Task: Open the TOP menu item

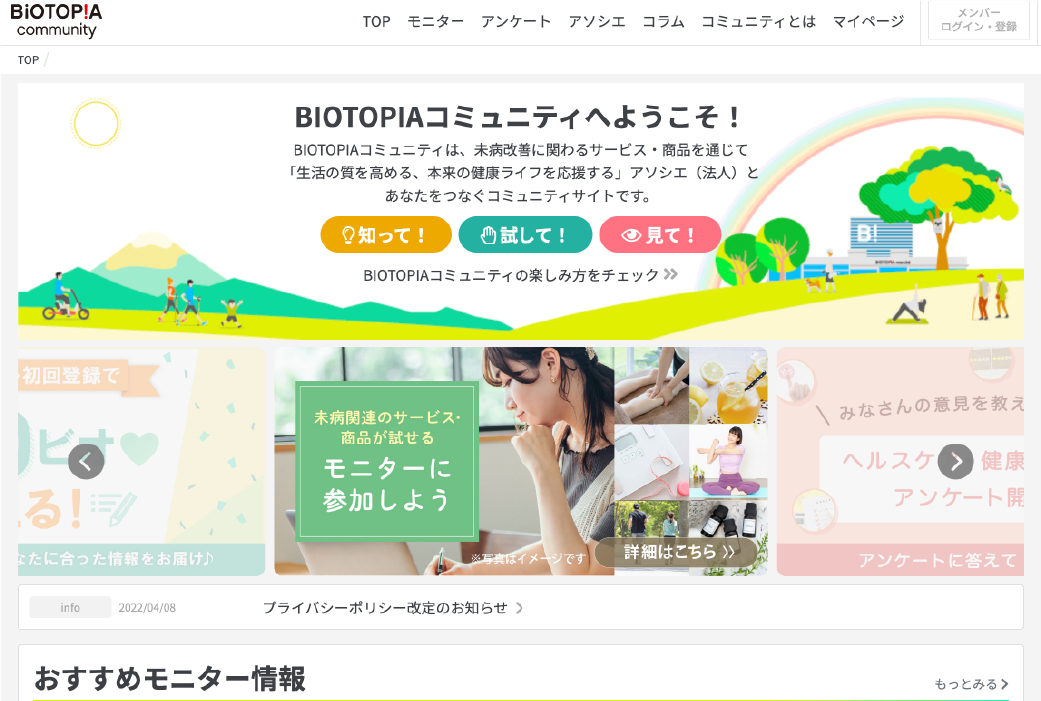Action: 376,22
